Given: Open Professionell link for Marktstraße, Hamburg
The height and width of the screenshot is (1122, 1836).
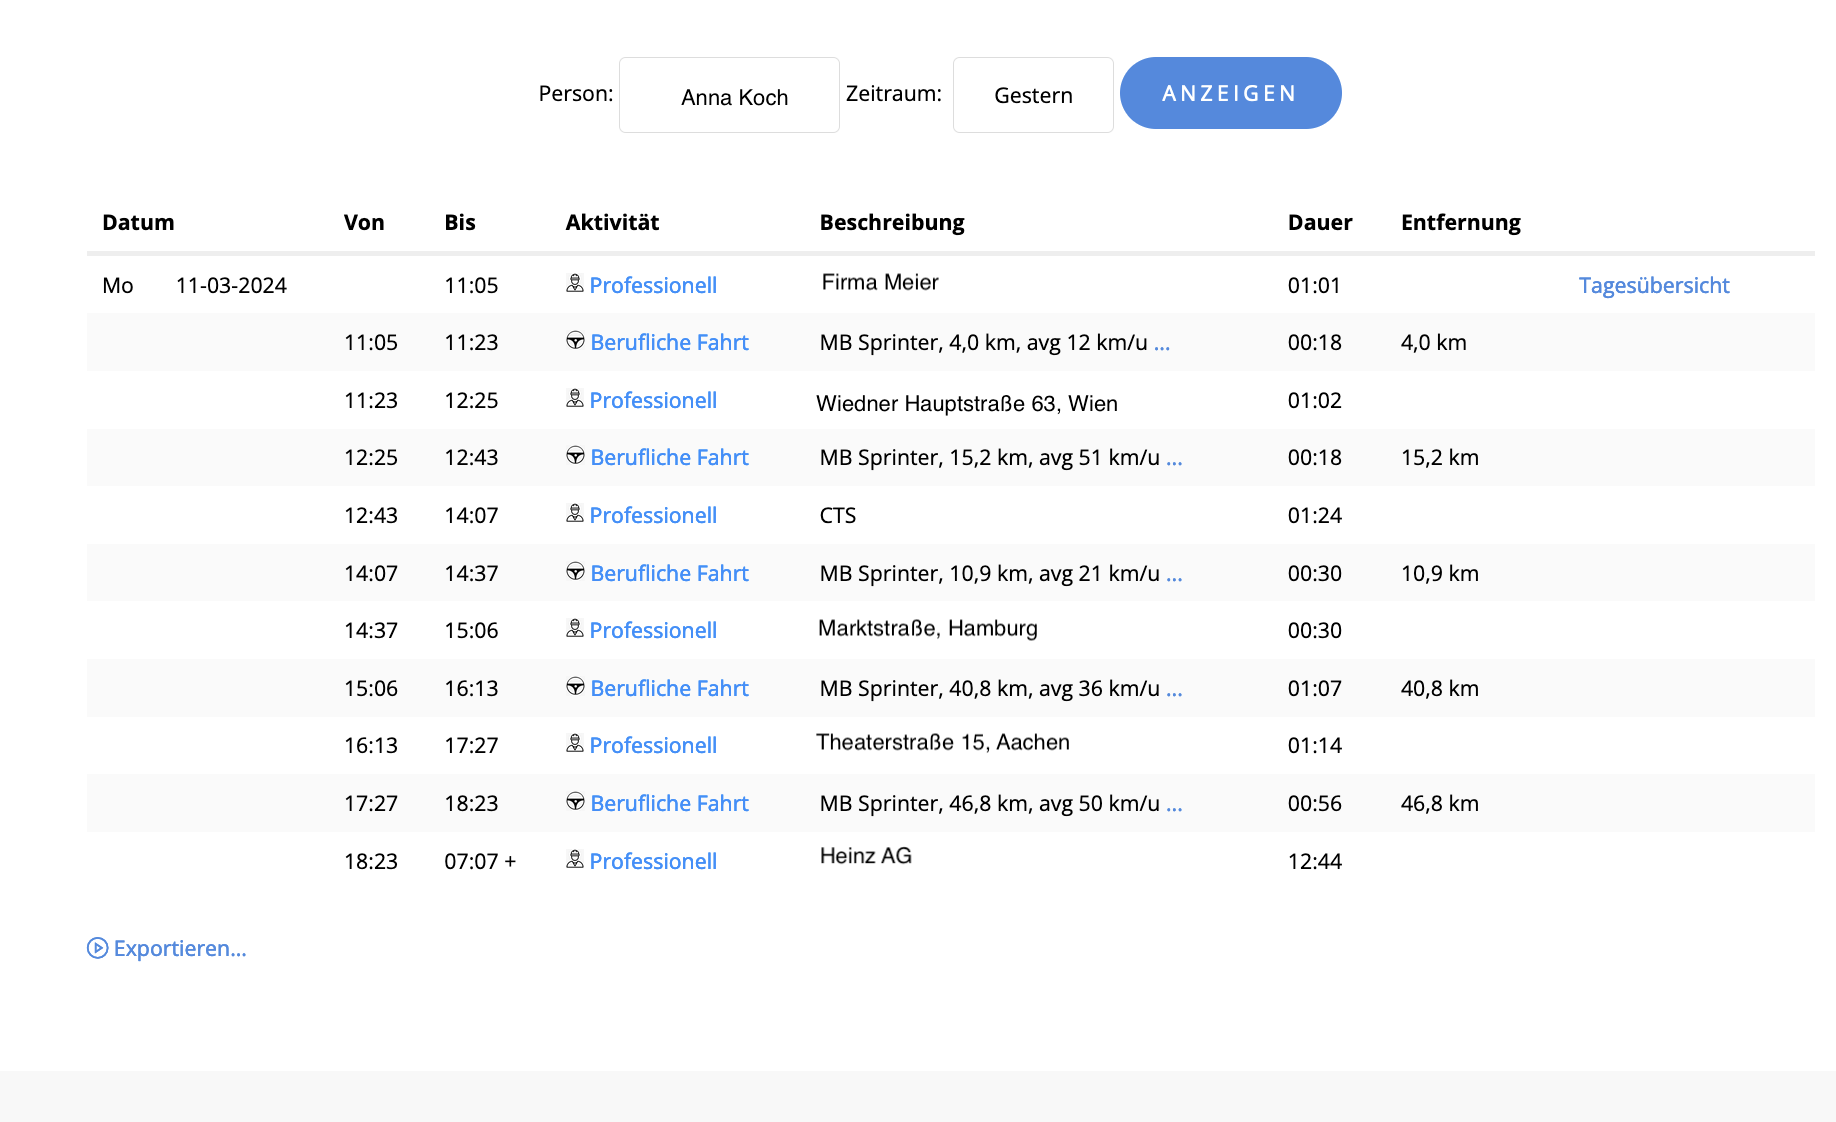Looking at the screenshot, I should point(653,630).
